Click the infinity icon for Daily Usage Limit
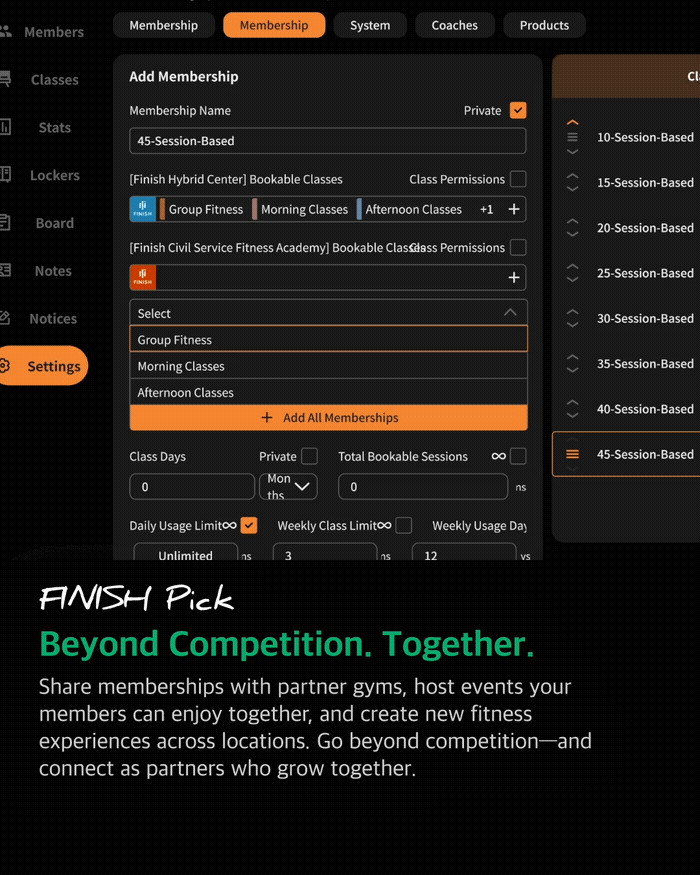The width and height of the screenshot is (700, 875). coord(229,525)
